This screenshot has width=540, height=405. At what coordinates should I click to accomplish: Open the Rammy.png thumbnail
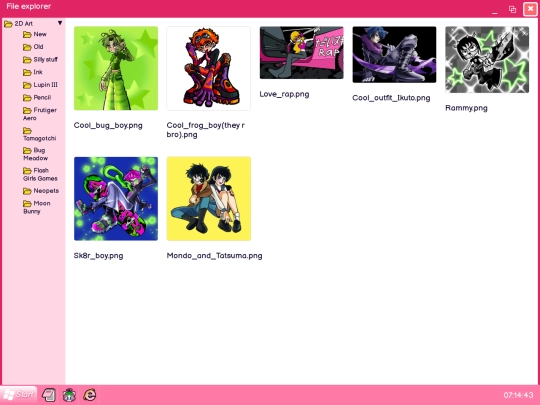(487, 59)
